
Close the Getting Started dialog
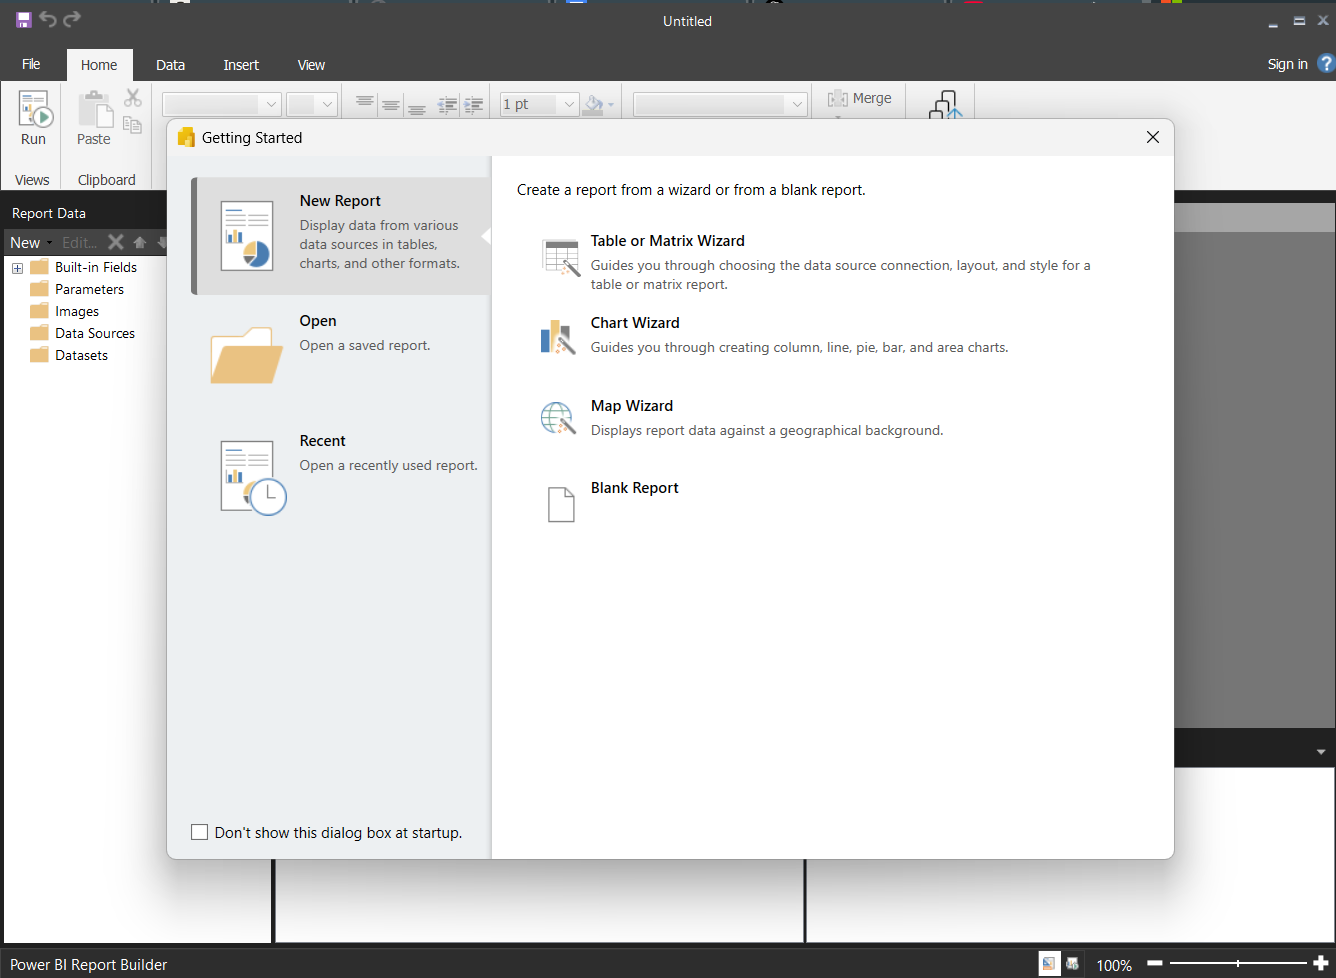click(1152, 137)
